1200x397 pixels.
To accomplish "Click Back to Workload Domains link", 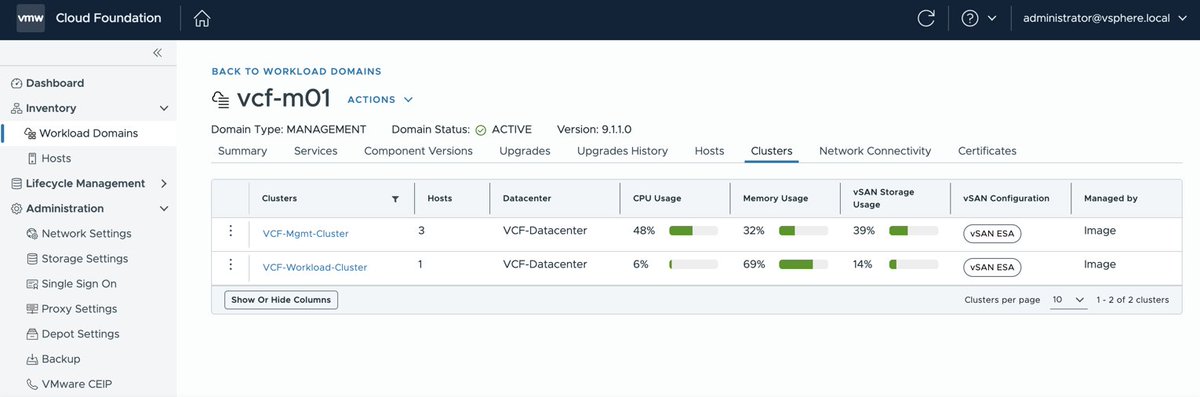I will pyautogui.click(x=296, y=72).
